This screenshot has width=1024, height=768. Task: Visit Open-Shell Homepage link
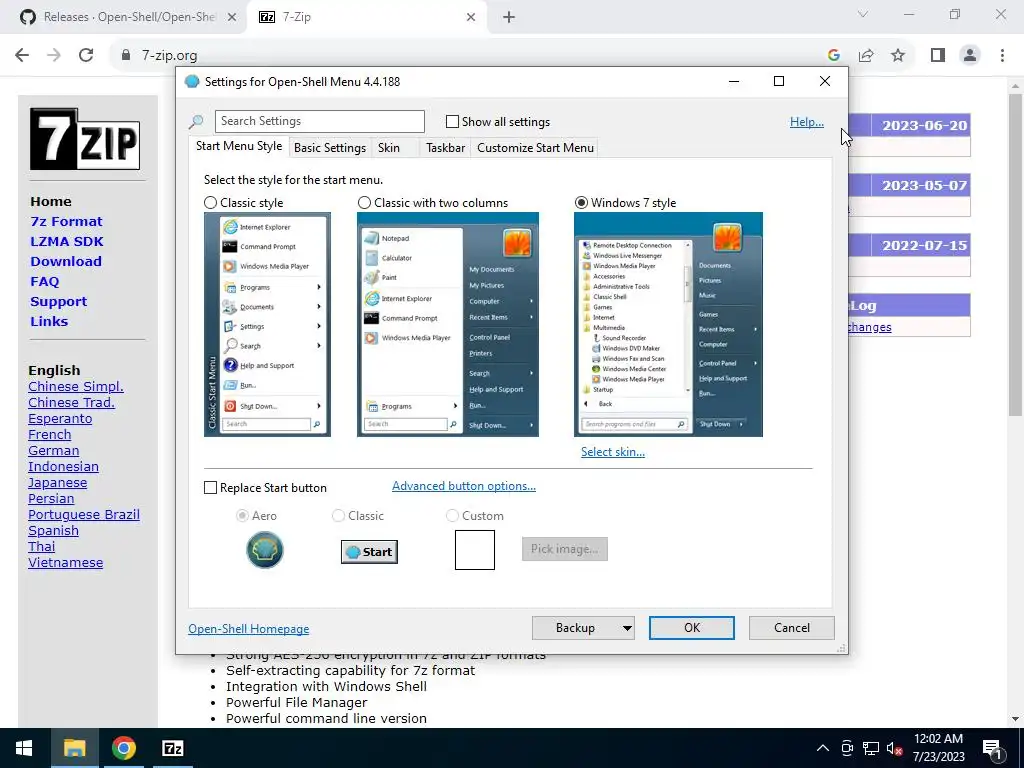249,629
